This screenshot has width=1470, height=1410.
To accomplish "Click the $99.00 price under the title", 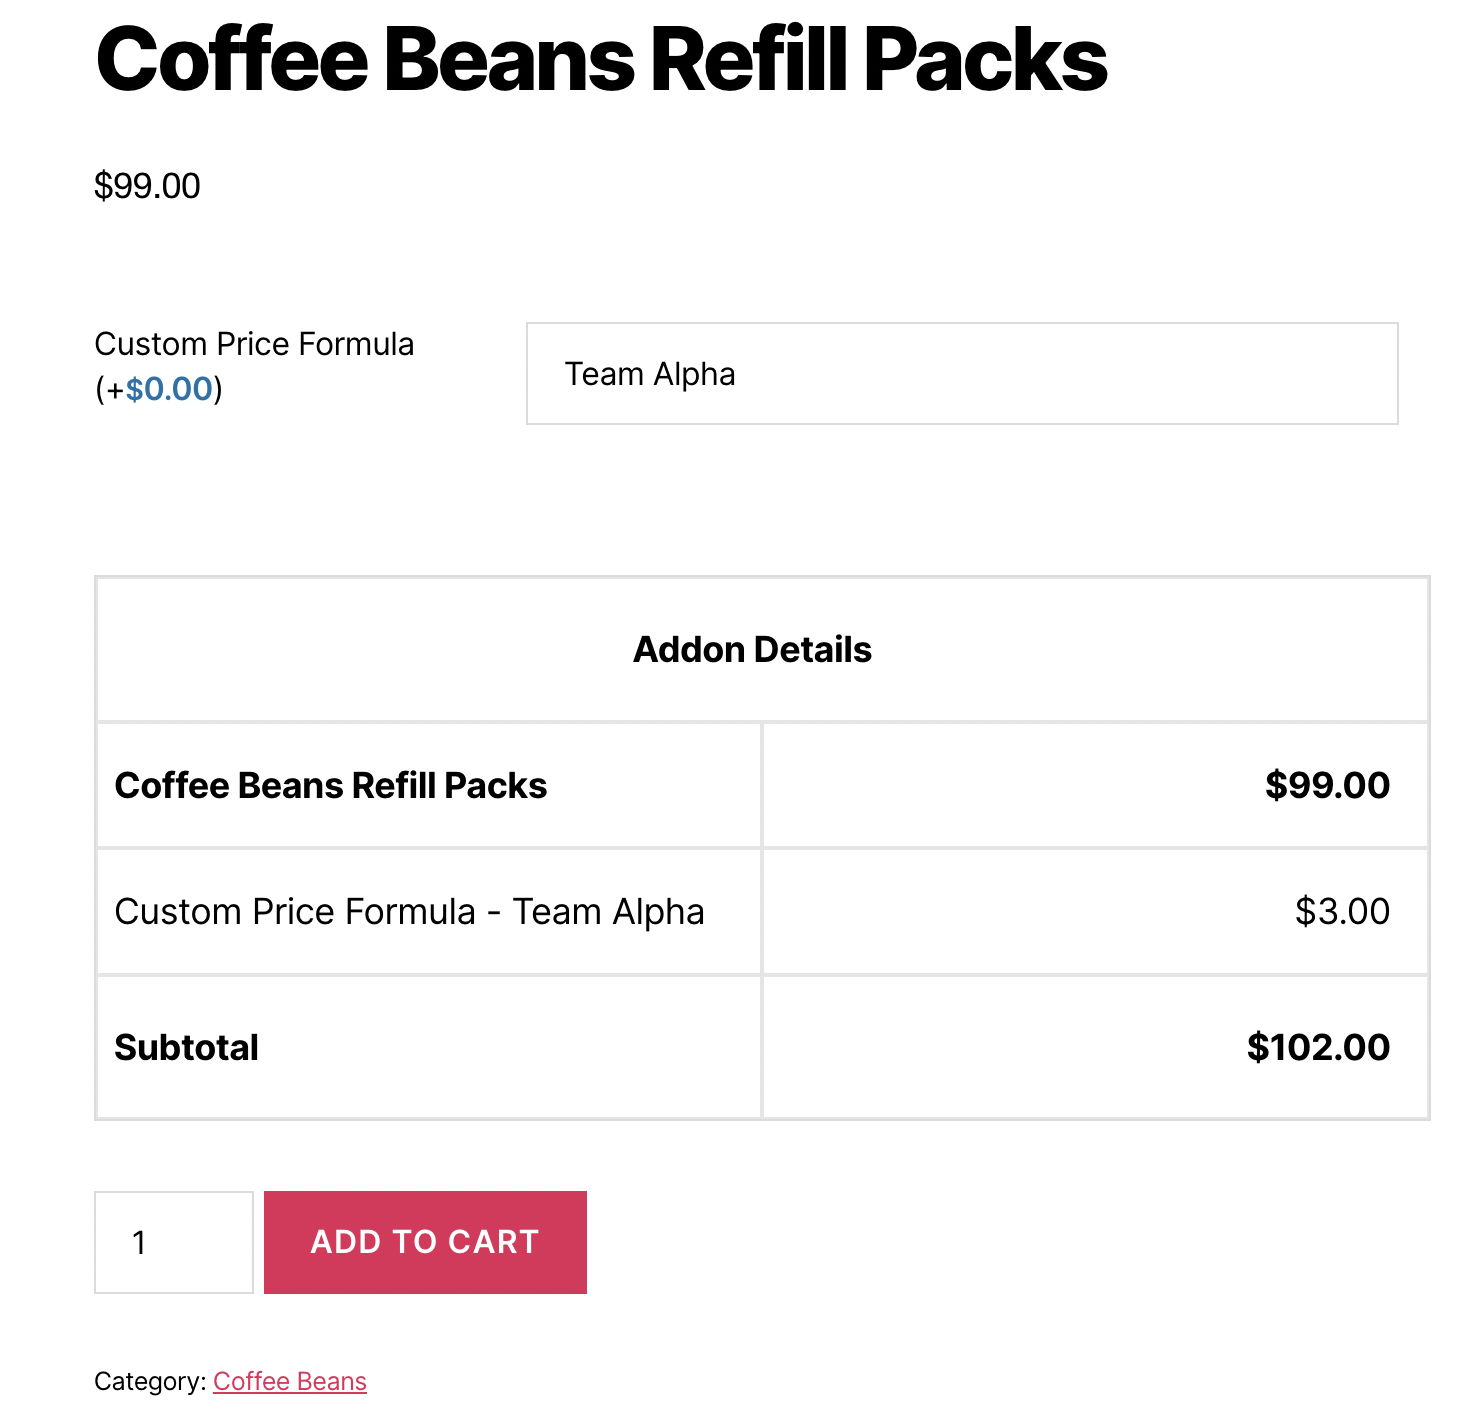I will tap(147, 186).
